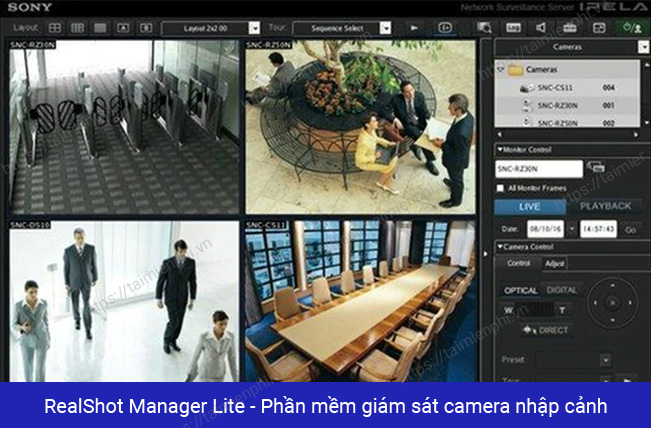Click the W wide zoom button
This screenshot has height=428, width=651.
coord(509,310)
